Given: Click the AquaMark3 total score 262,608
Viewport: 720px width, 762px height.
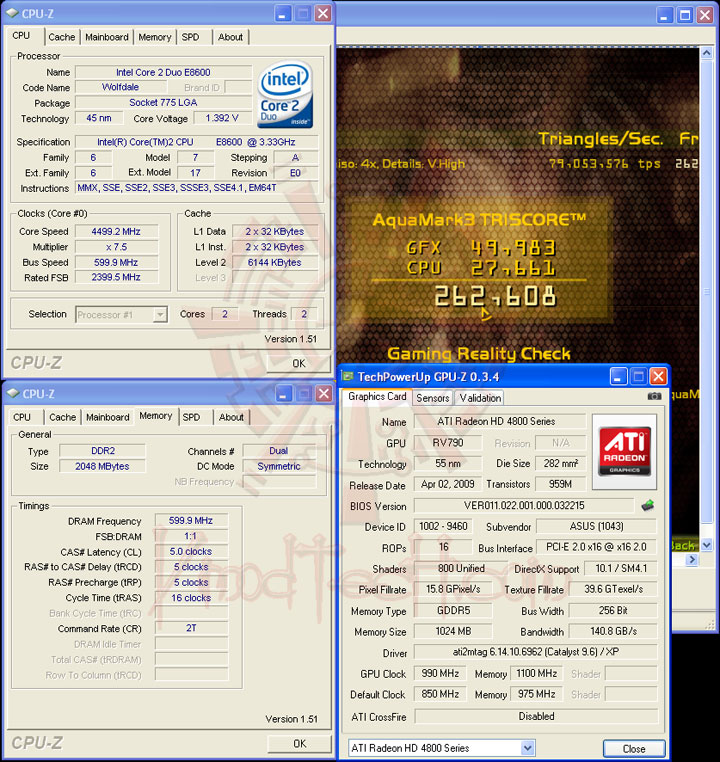Looking at the screenshot, I should [495, 296].
